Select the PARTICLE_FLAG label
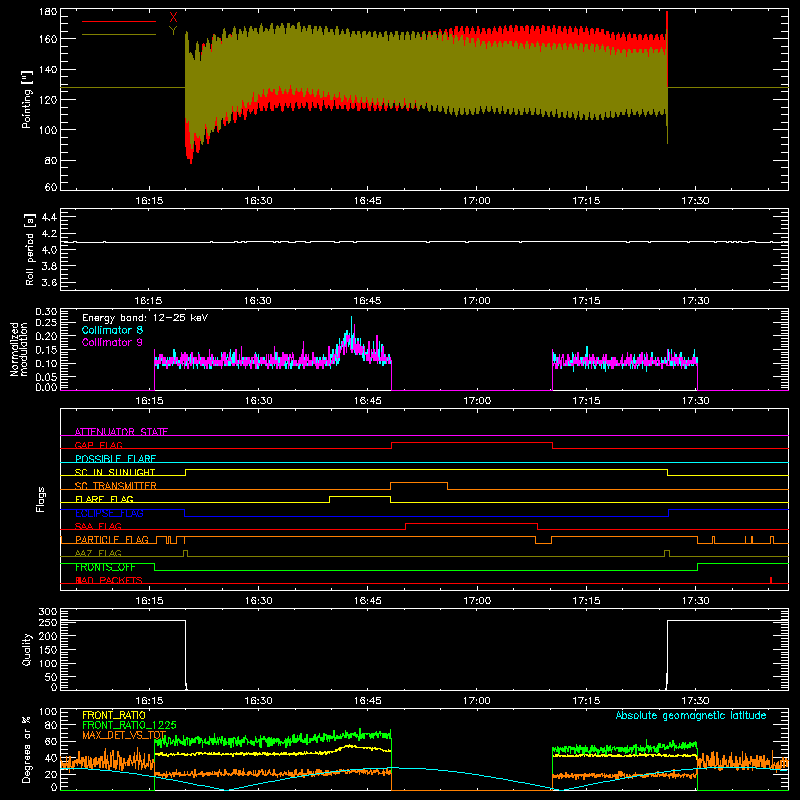 coord(112,540)
